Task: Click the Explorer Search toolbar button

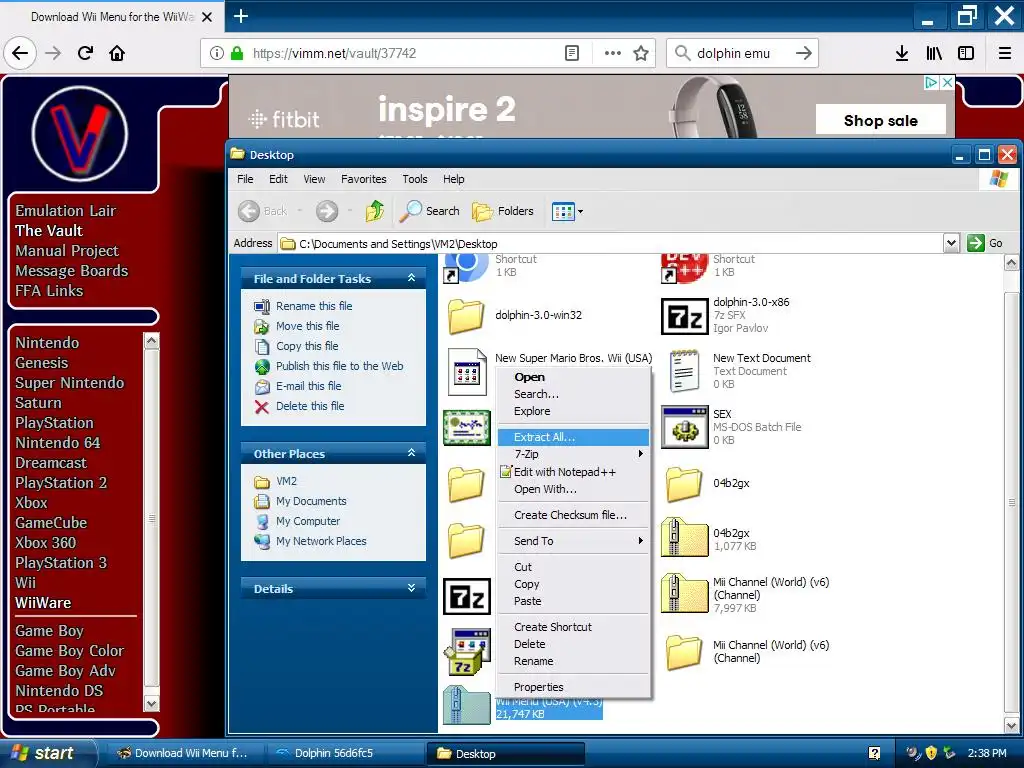Action: pyautogui.click(x=429, y=211)
